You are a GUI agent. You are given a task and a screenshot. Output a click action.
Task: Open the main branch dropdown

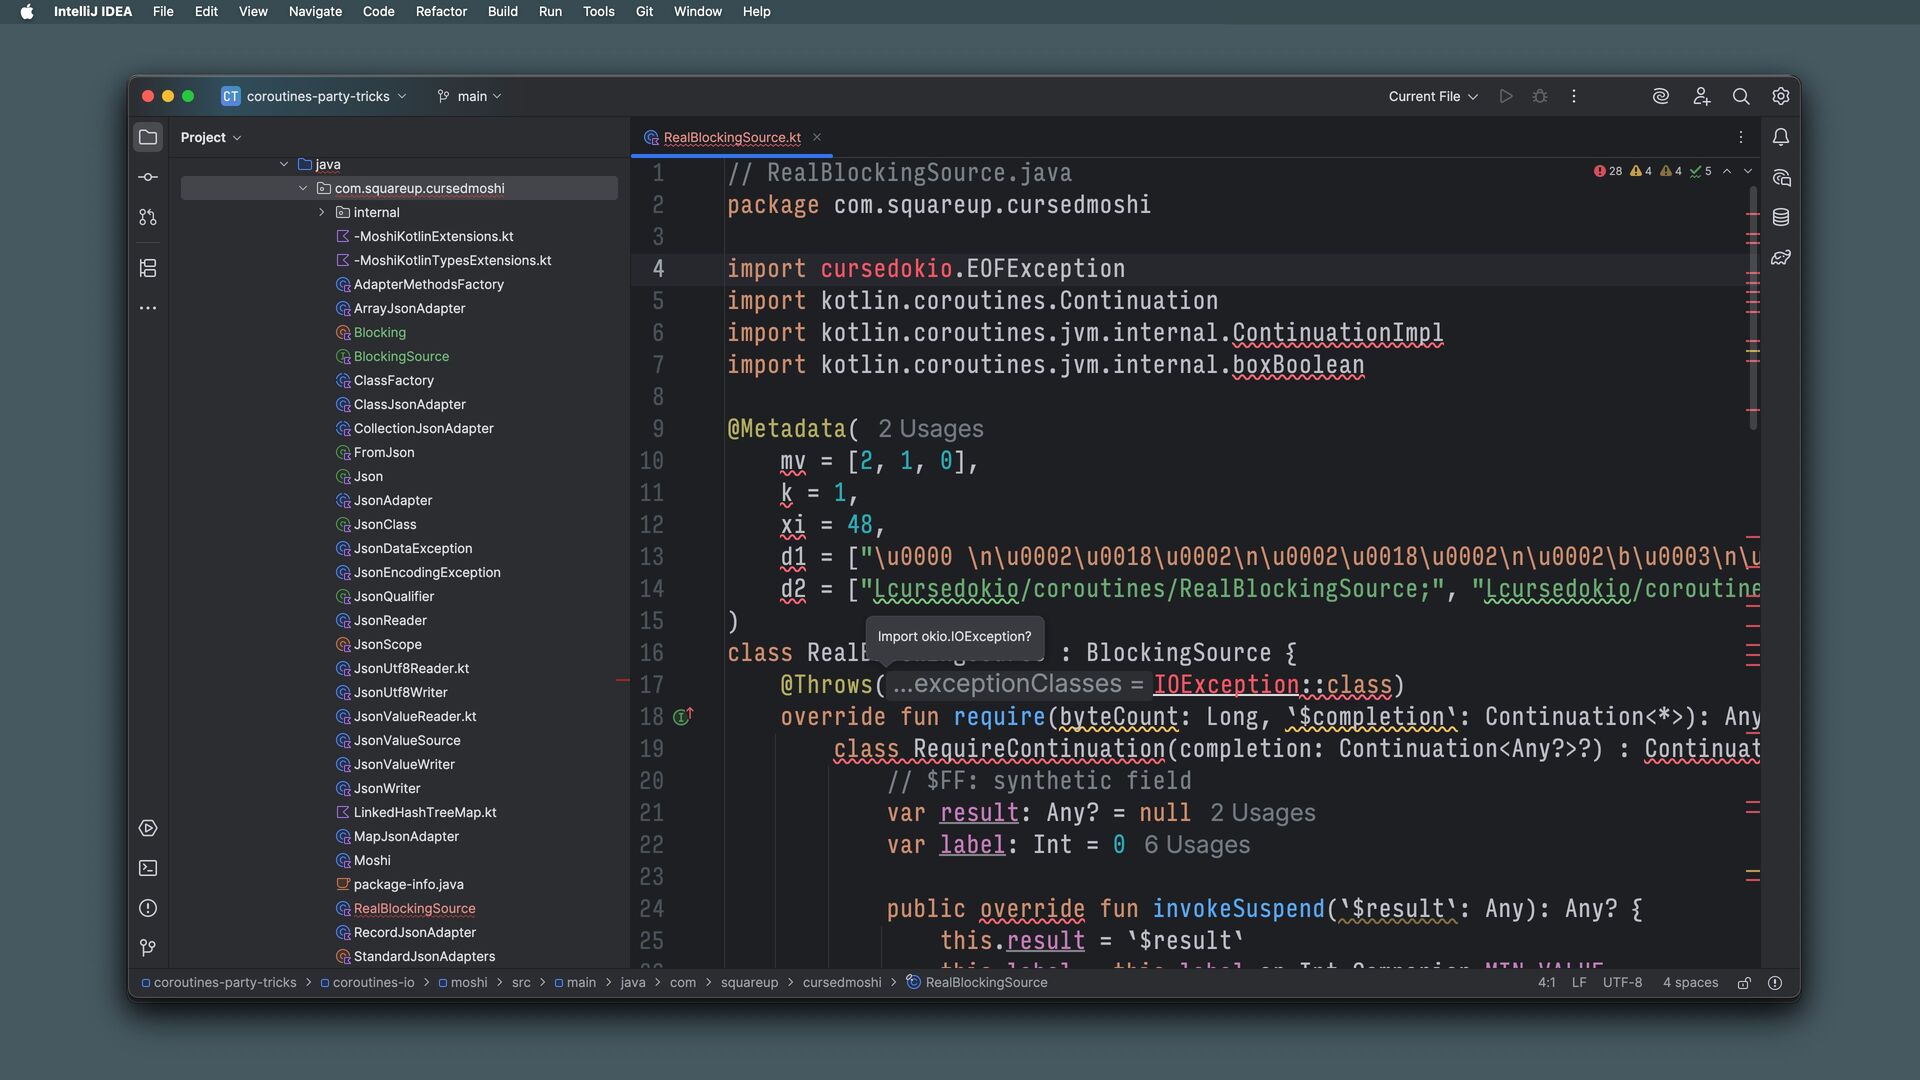[469, 96]
